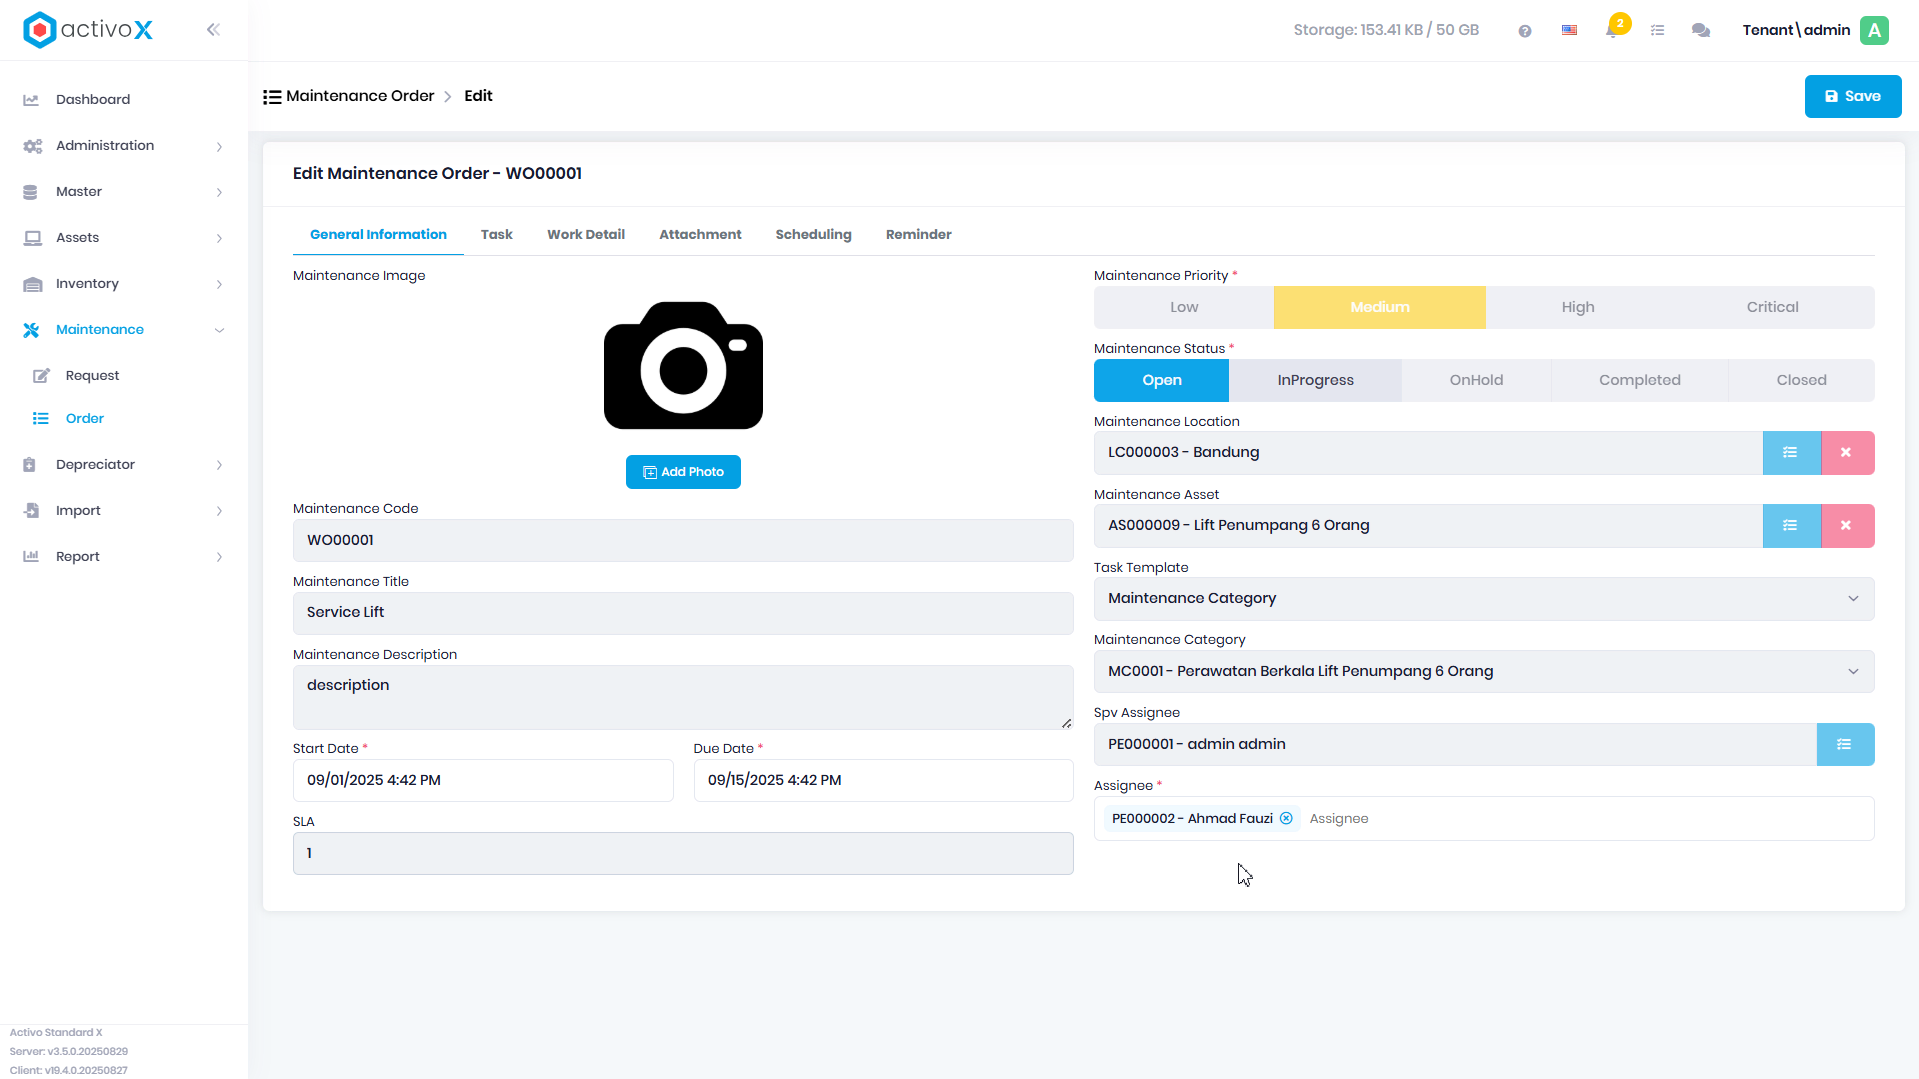Click the camera placeholder image

(683, 365)
